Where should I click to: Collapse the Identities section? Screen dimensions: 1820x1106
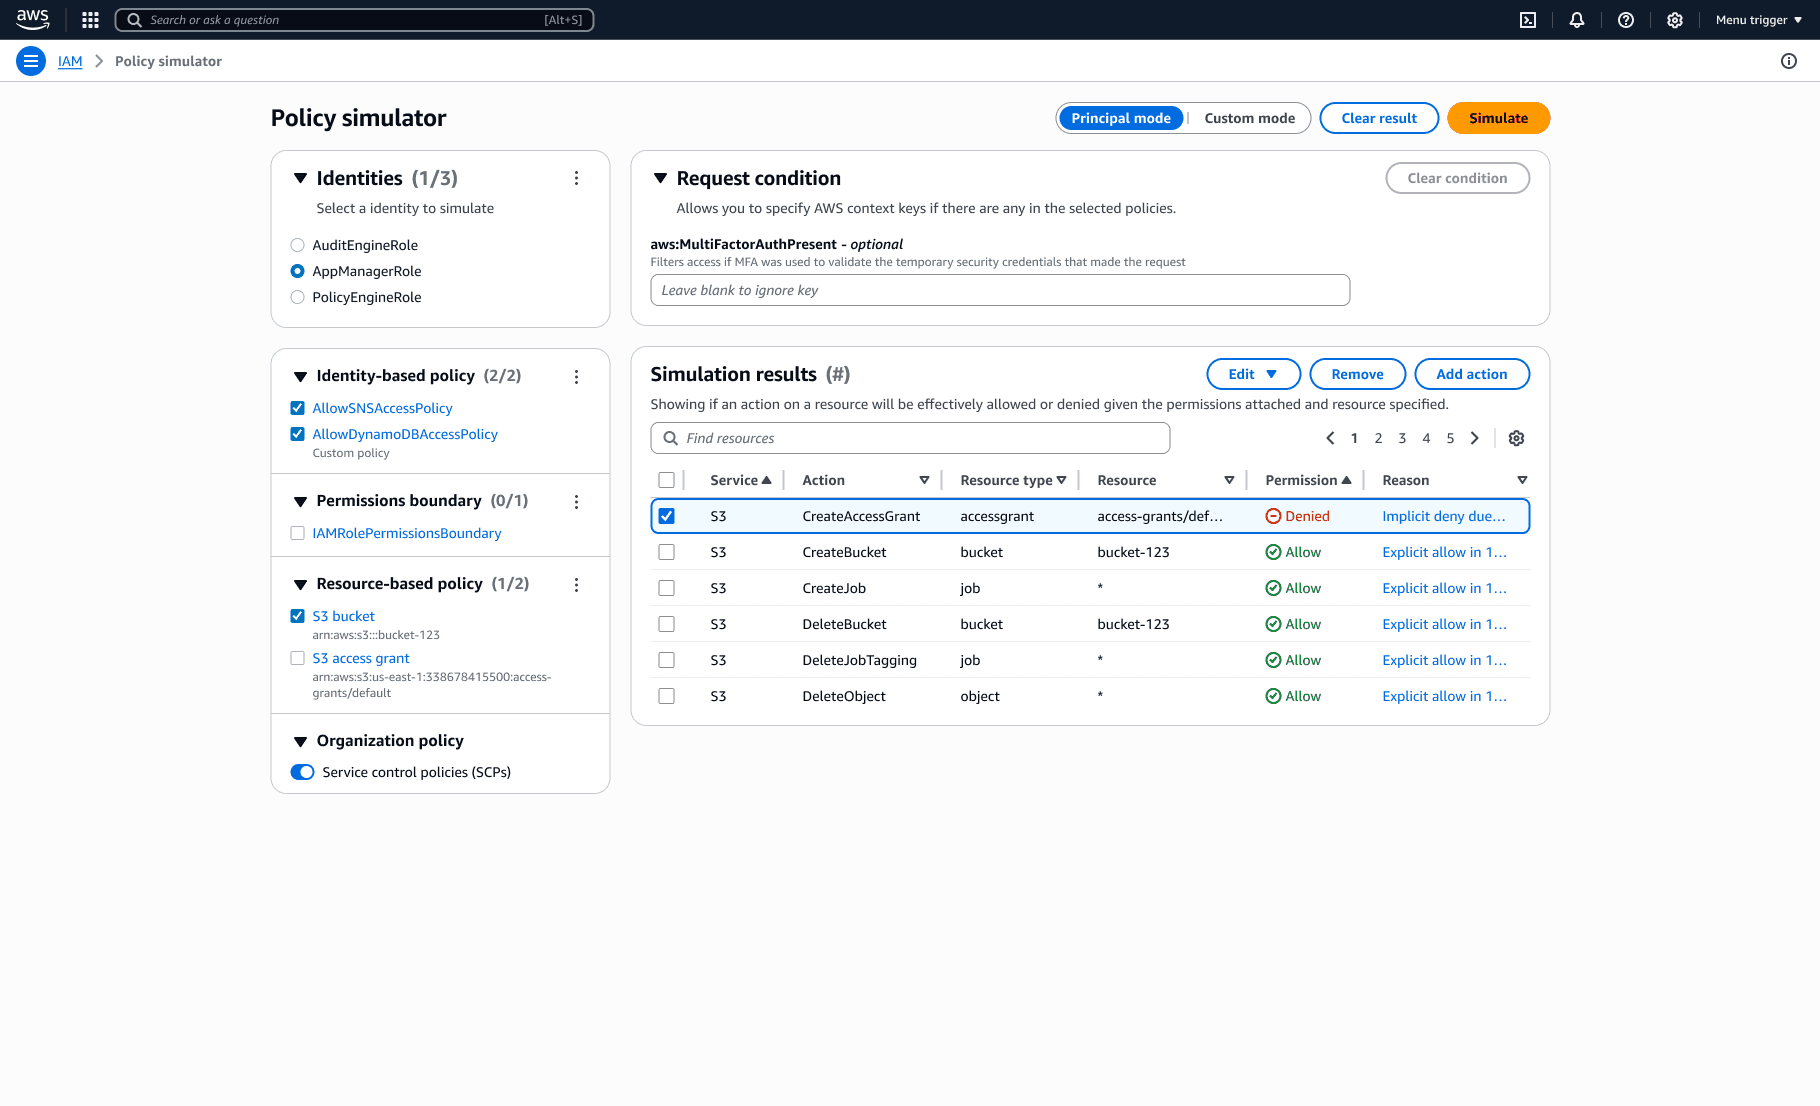[x=300, y=178]
